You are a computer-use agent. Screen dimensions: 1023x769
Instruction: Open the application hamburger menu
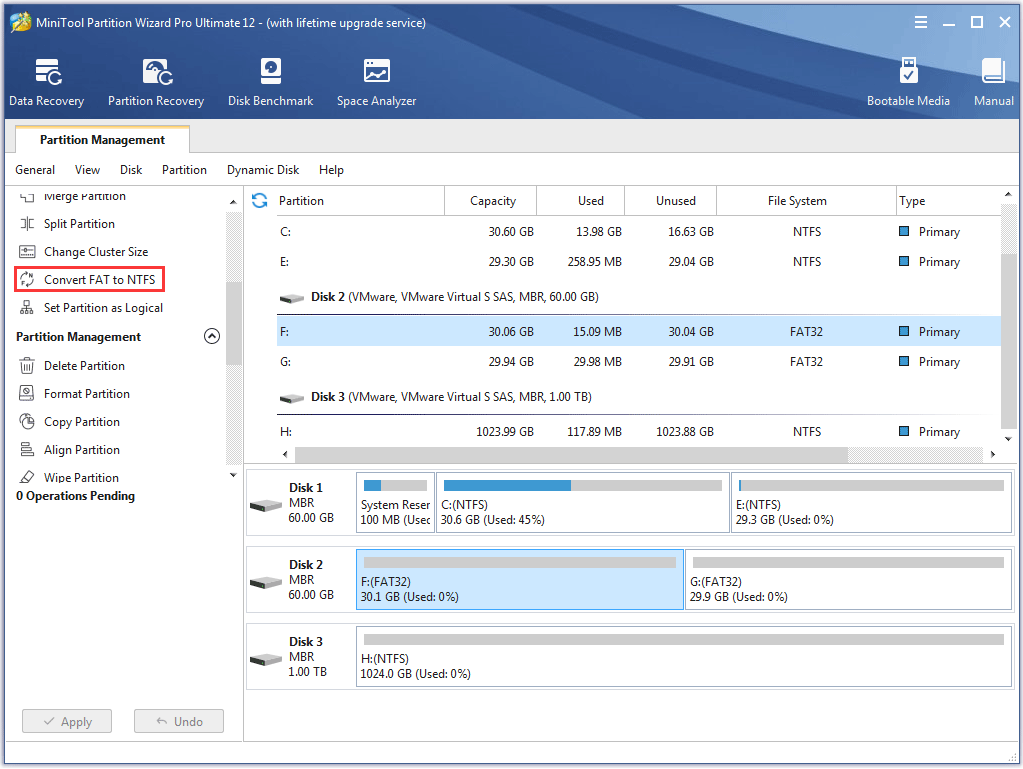click(x=920, y=21)
